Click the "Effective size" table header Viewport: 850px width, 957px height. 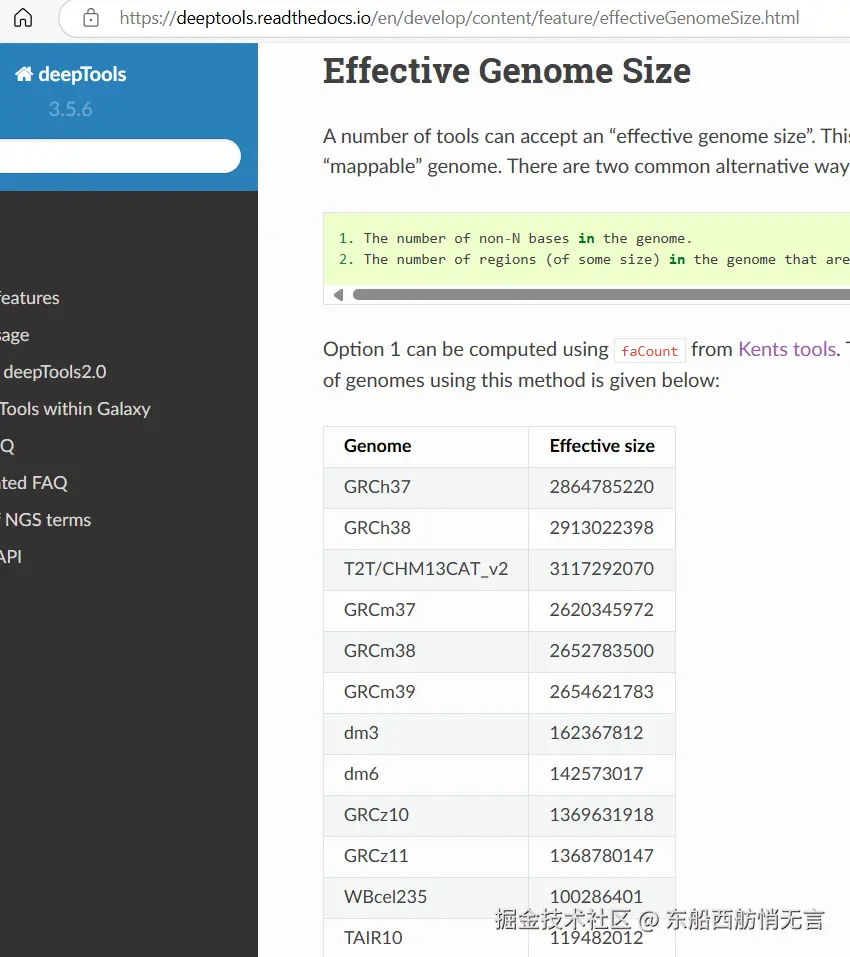pyautogui.click(x=602, y=446)
